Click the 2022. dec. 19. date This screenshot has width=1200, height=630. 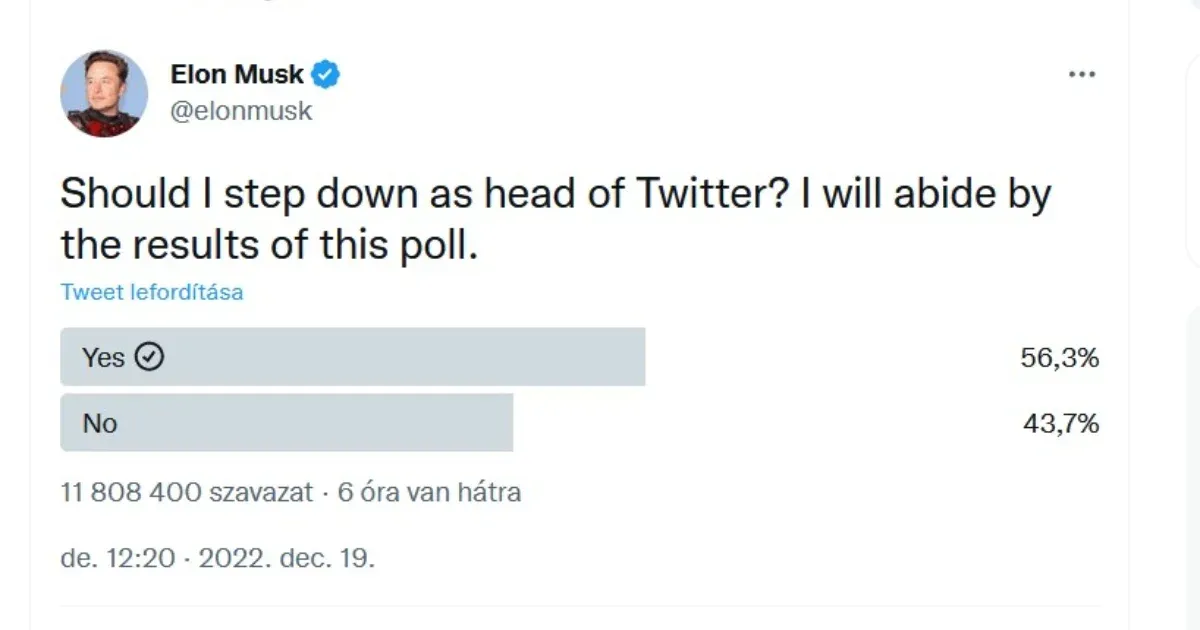point(287,557)
